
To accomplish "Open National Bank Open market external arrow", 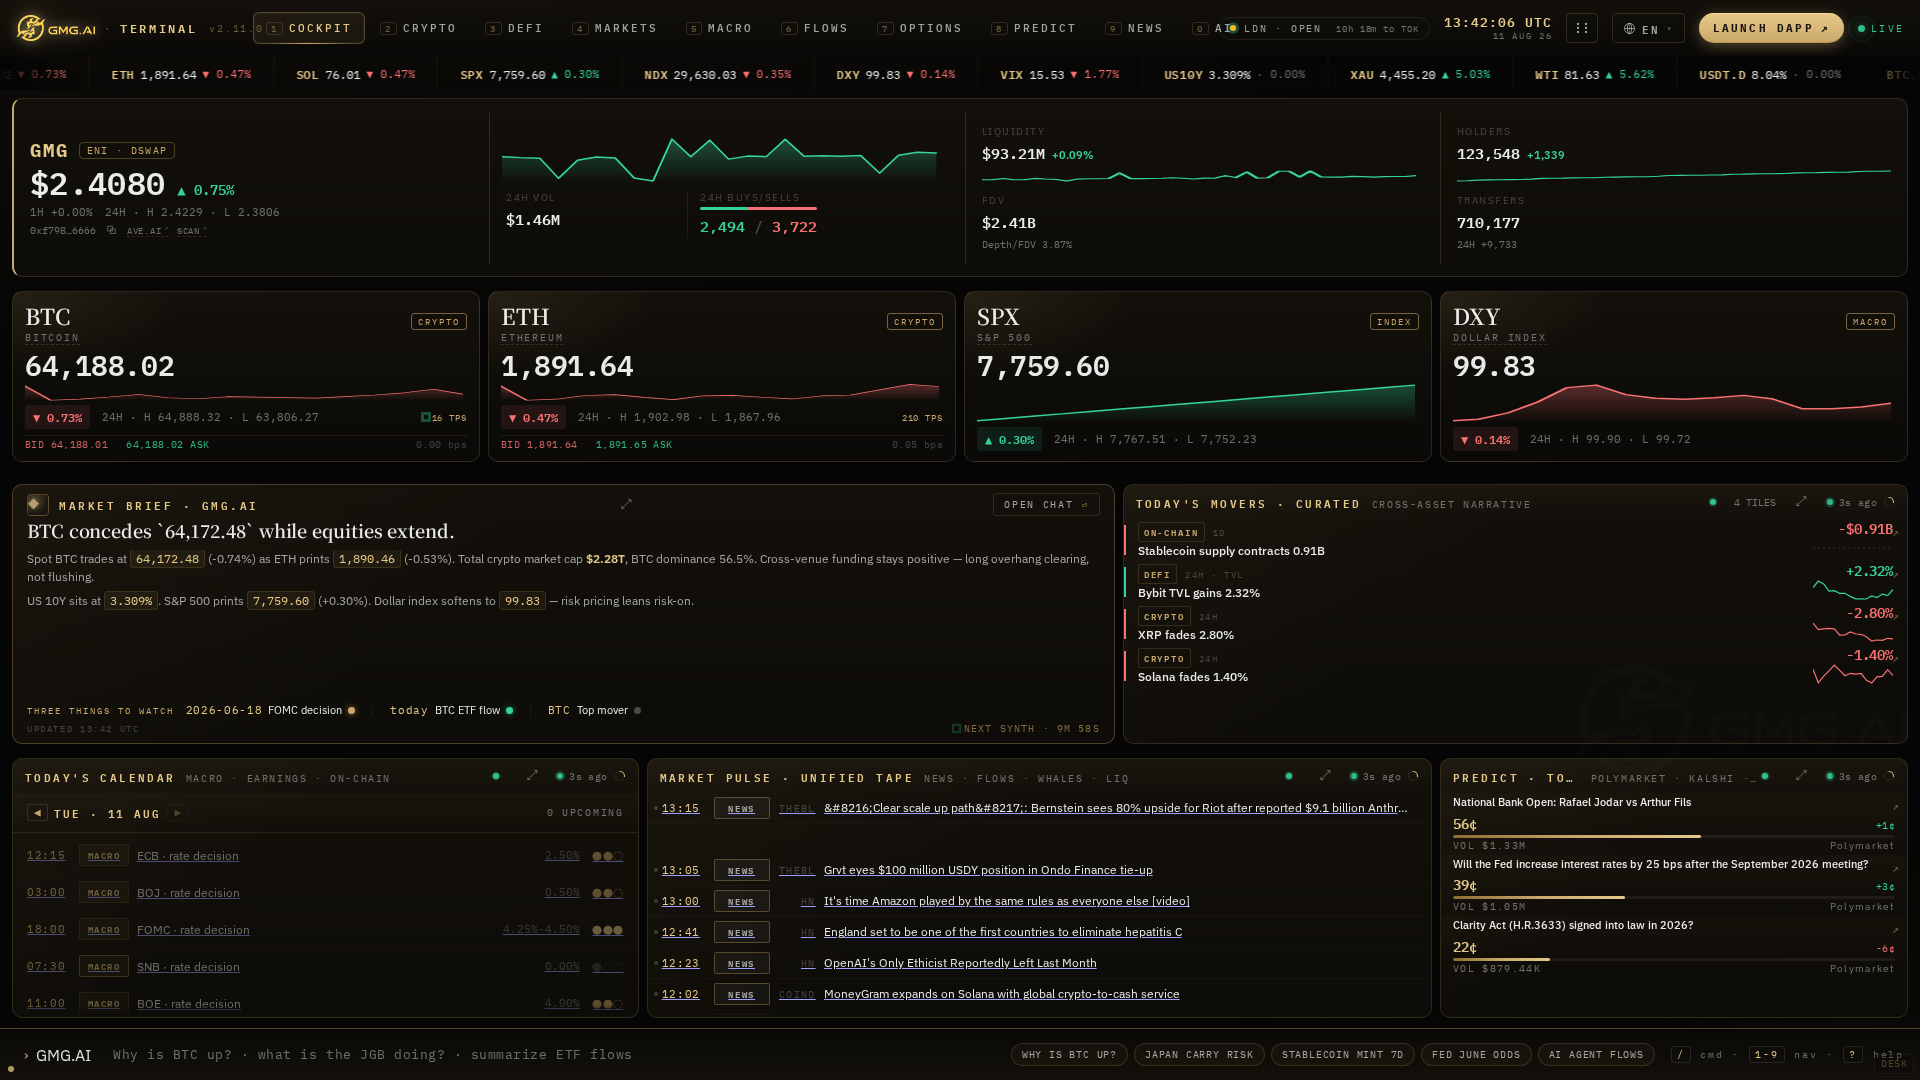I will click(x=1894, y=807).
